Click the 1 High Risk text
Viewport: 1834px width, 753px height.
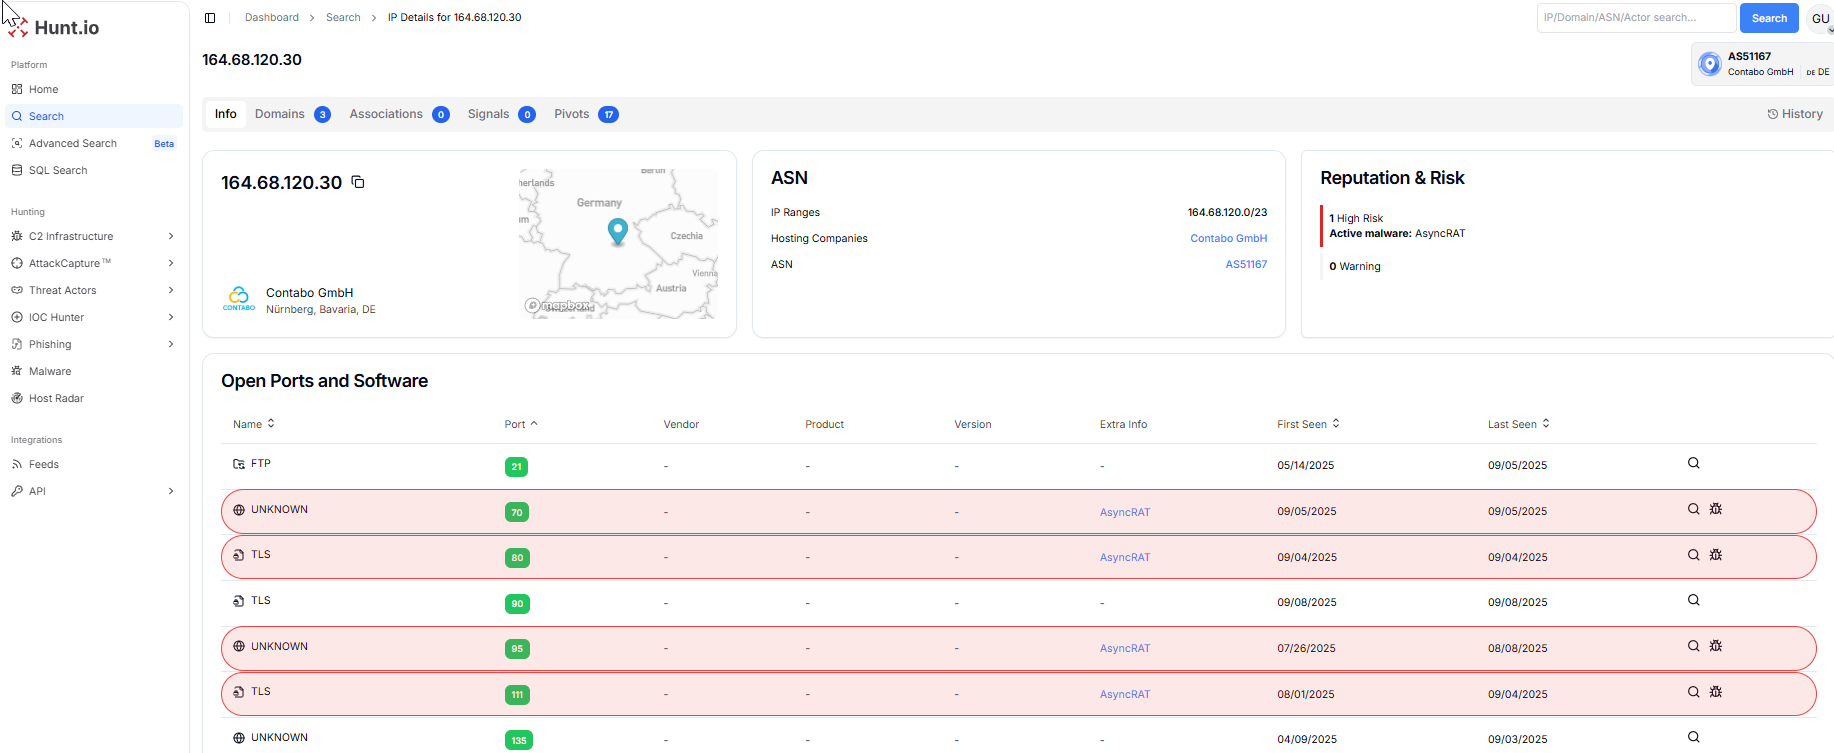coord(1356,218)
